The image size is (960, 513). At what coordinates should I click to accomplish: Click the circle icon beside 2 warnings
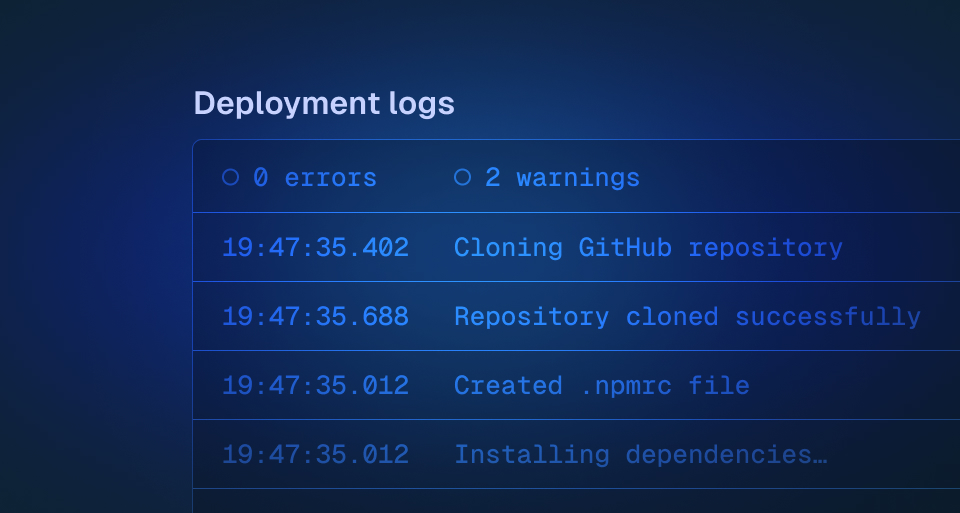coord(462,178)
